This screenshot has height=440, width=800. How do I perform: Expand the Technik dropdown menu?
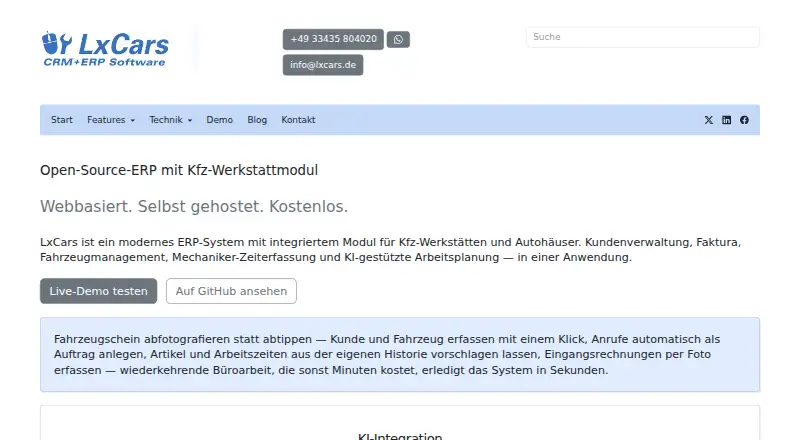click(x=170, y=120)
